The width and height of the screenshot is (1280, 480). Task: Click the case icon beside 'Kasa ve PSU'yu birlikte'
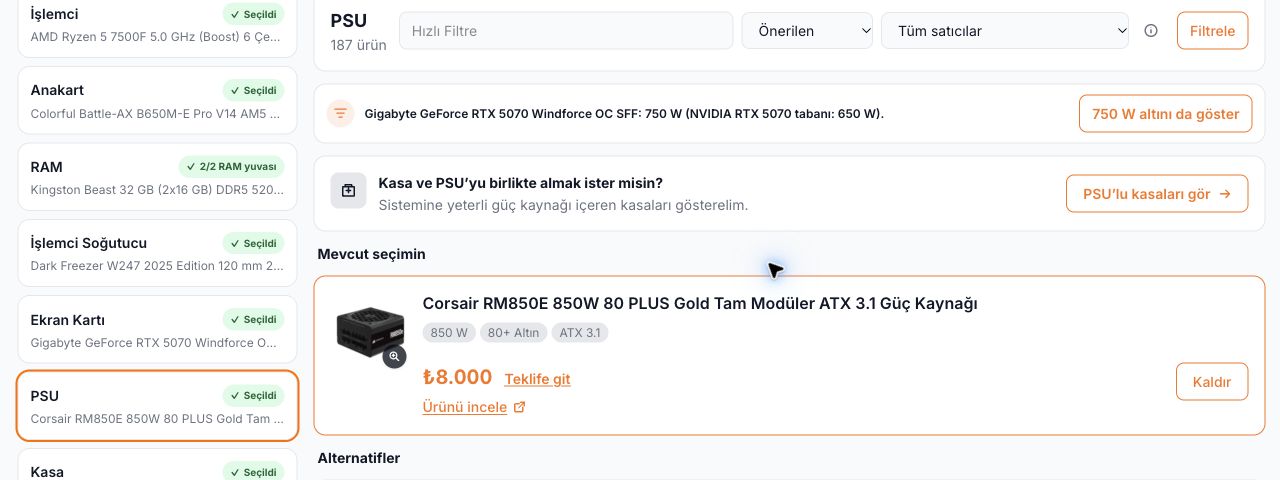(348, 190)
